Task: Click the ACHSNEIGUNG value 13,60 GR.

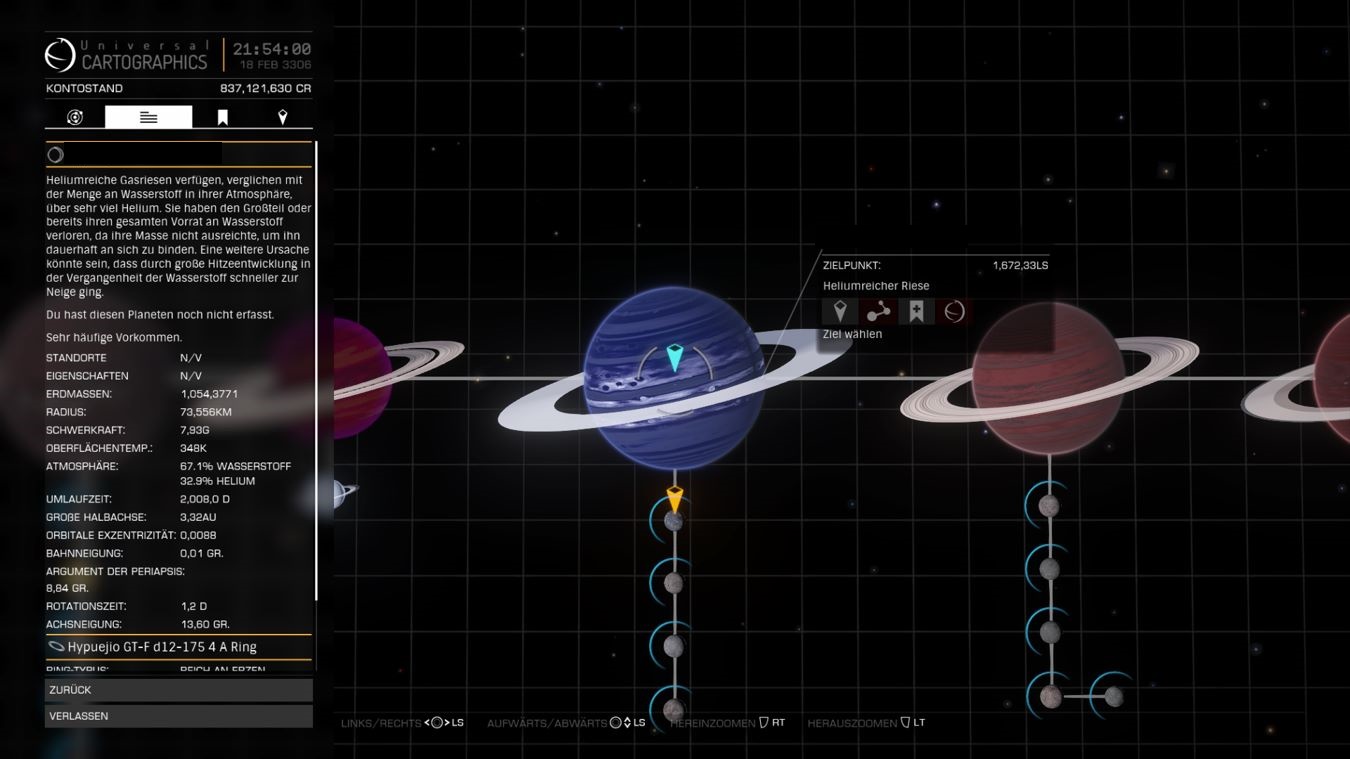Action: point(204,625)
